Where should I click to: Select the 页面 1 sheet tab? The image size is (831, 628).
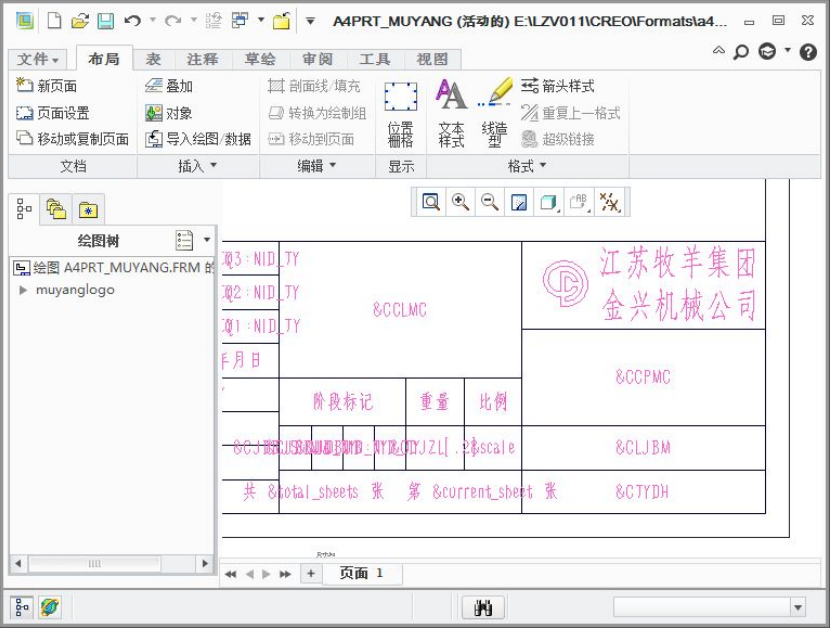tap(361, 573)
